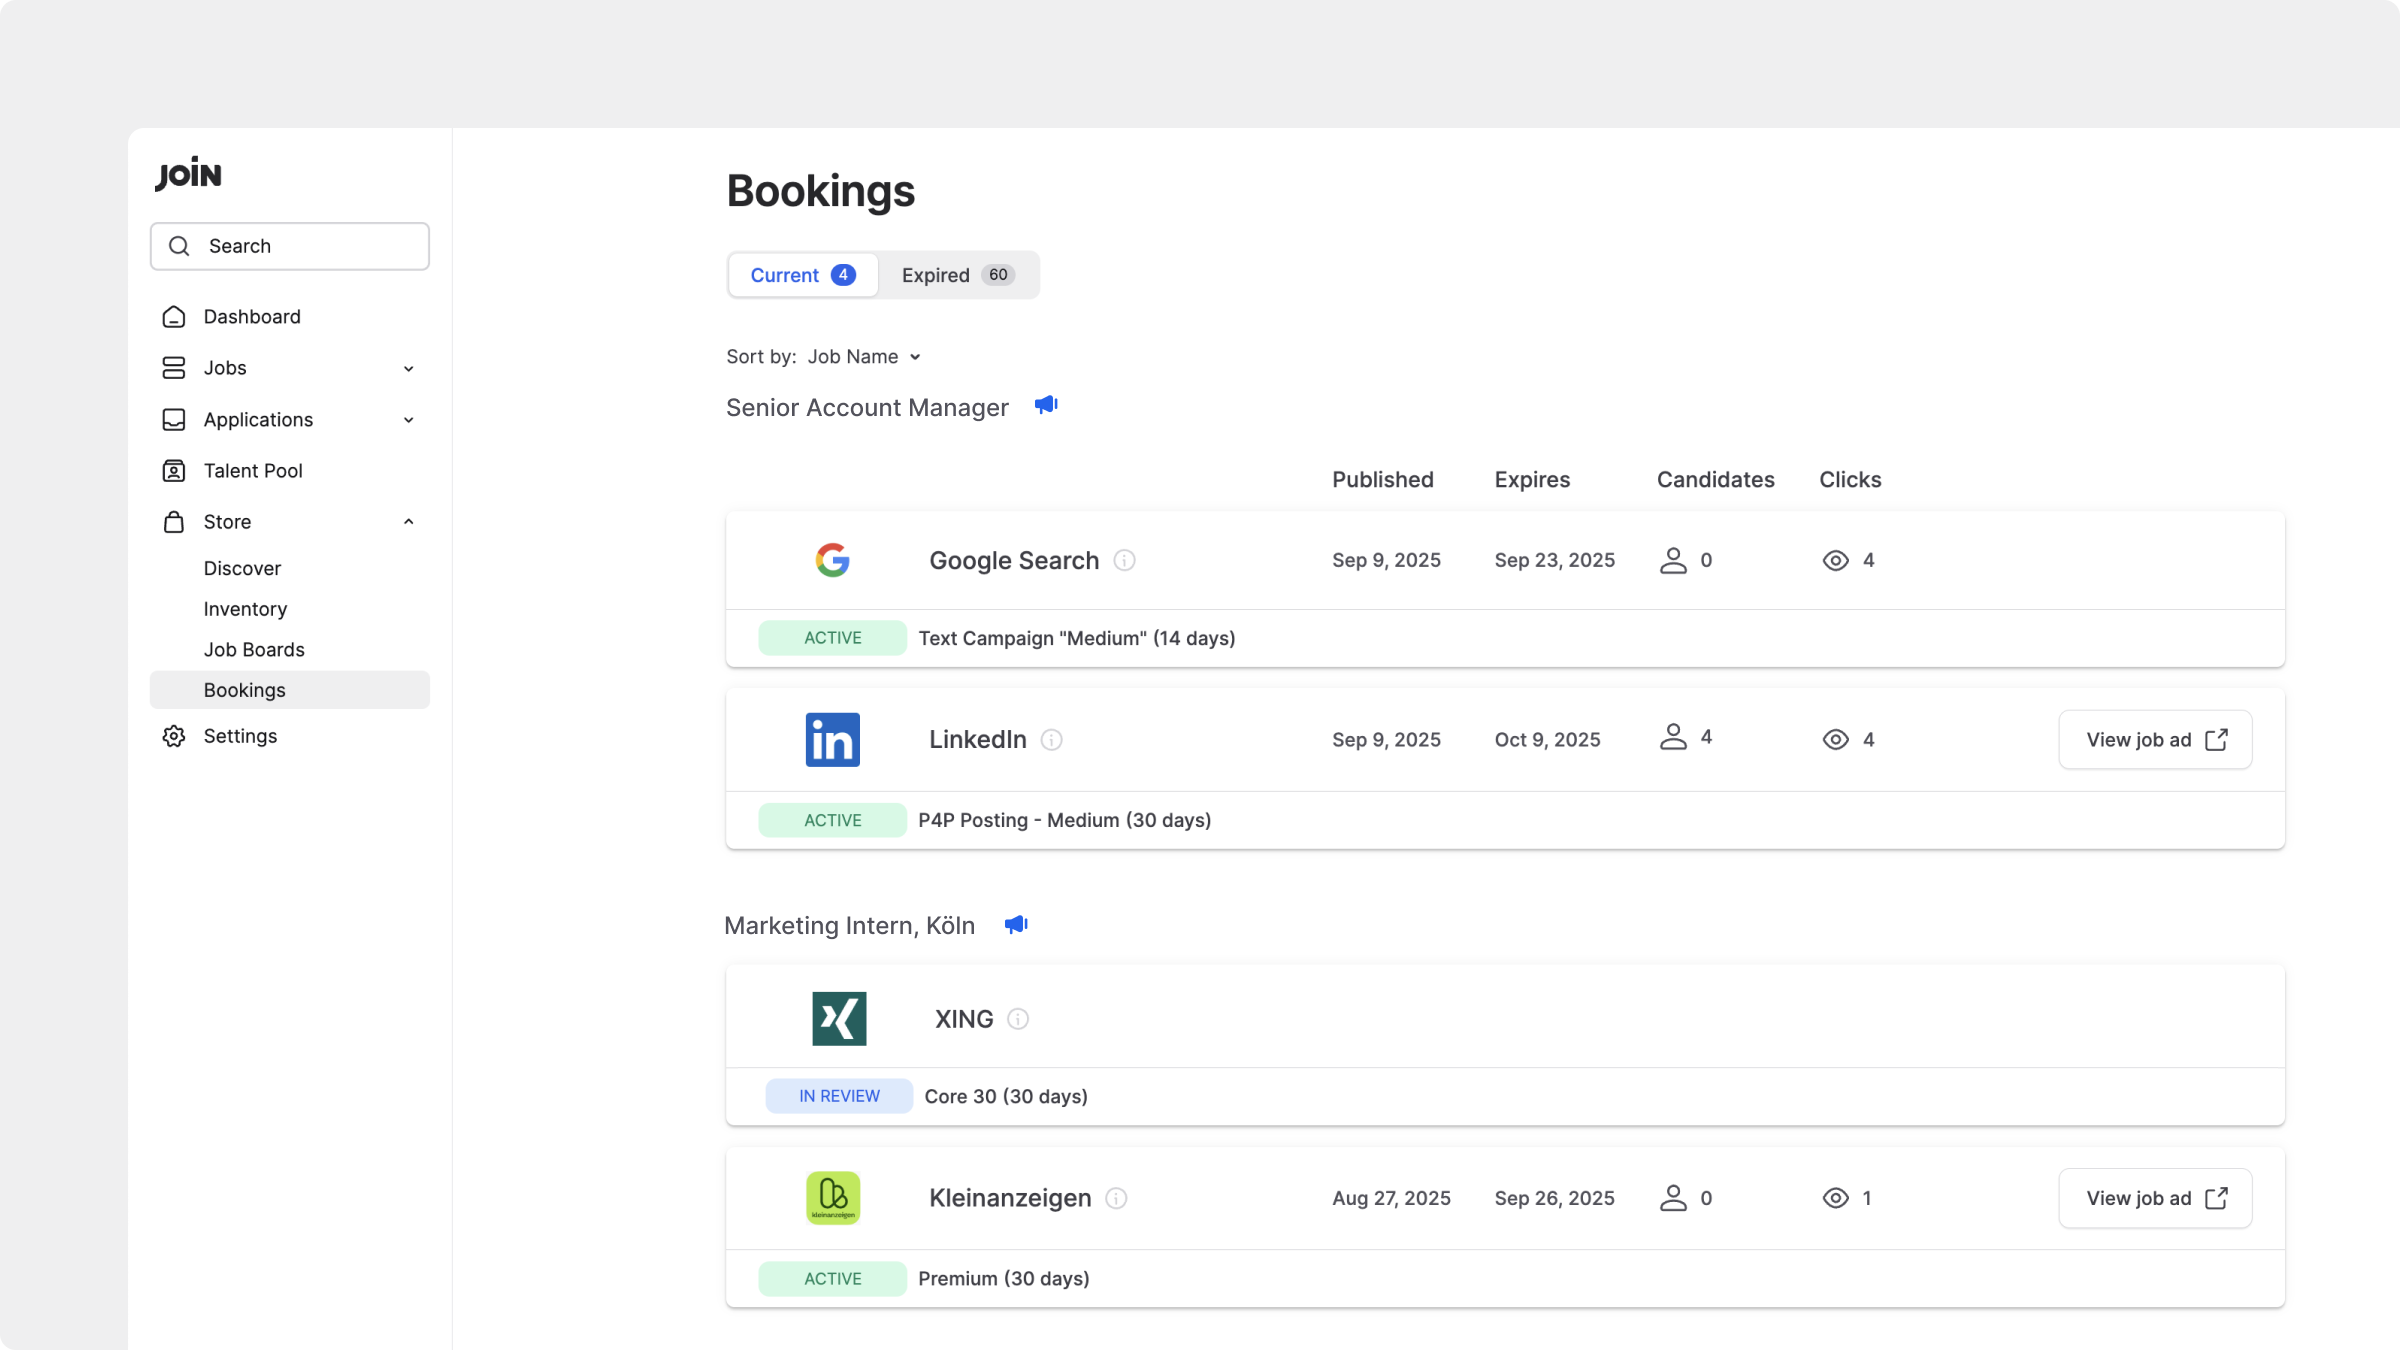Click the info icon beside LinkedIn
This screenshot has height=1350, width=2400.
point(1051,740)
